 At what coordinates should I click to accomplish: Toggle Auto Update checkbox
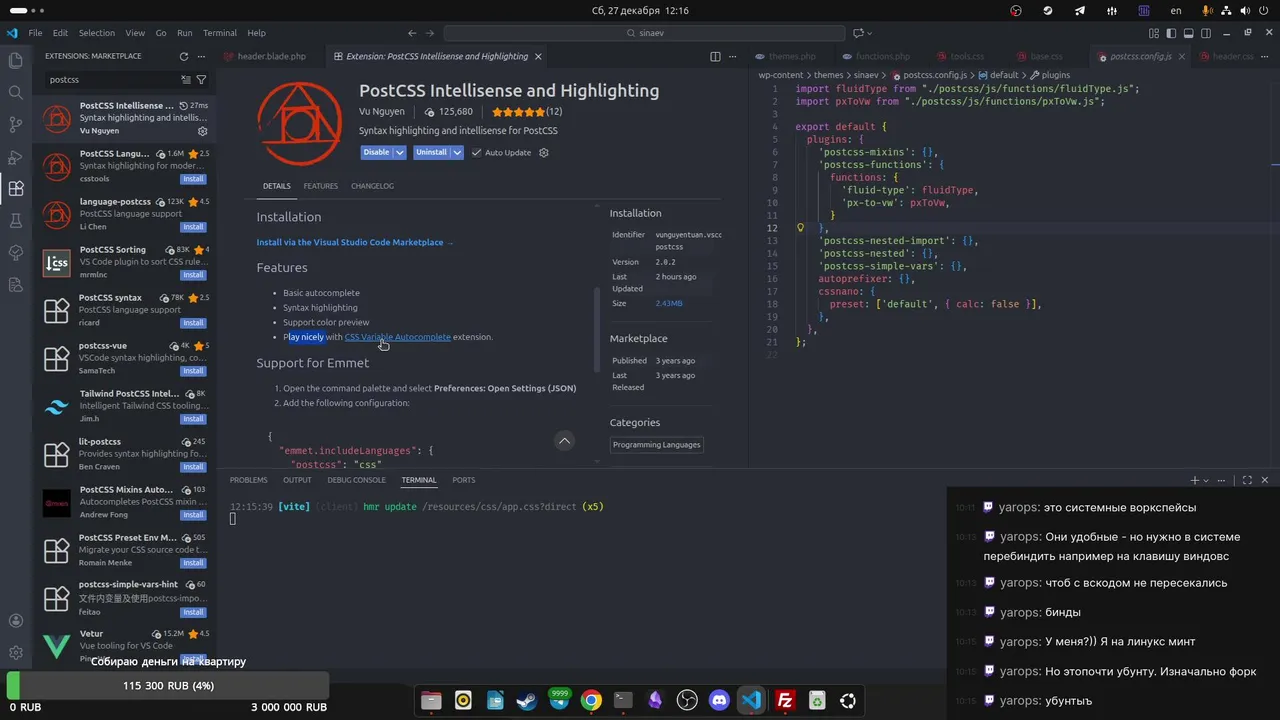pos(477,153)
